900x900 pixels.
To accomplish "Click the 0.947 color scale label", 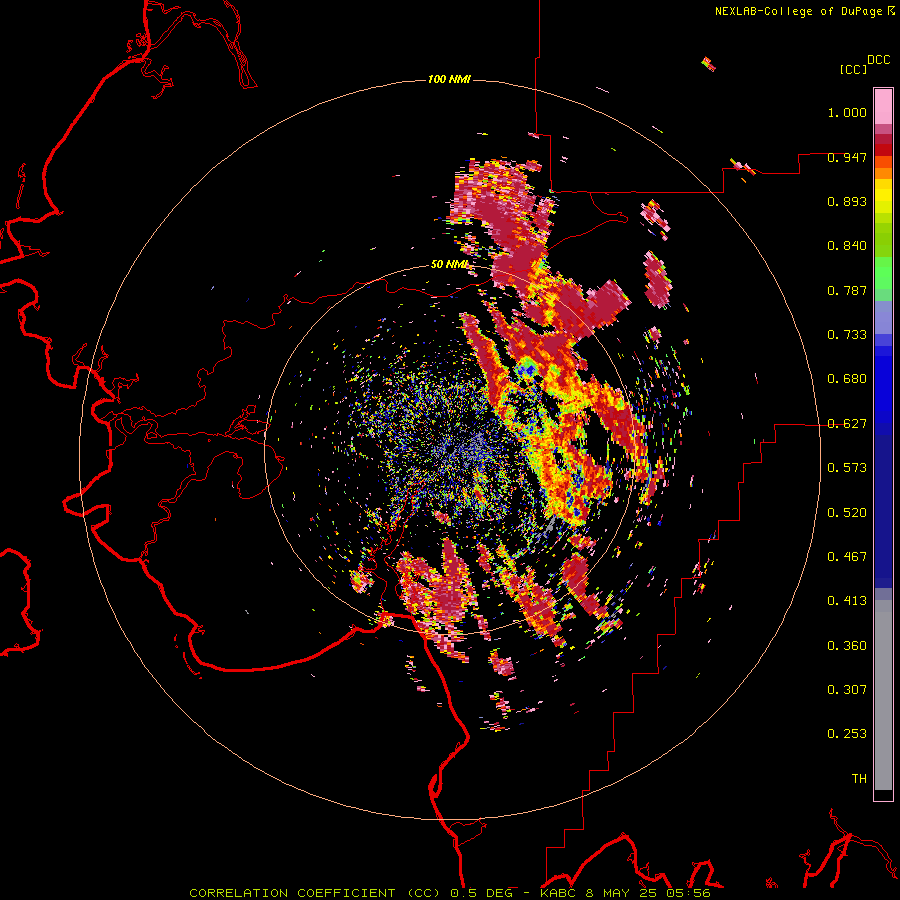I will click(x=847, y=157).
